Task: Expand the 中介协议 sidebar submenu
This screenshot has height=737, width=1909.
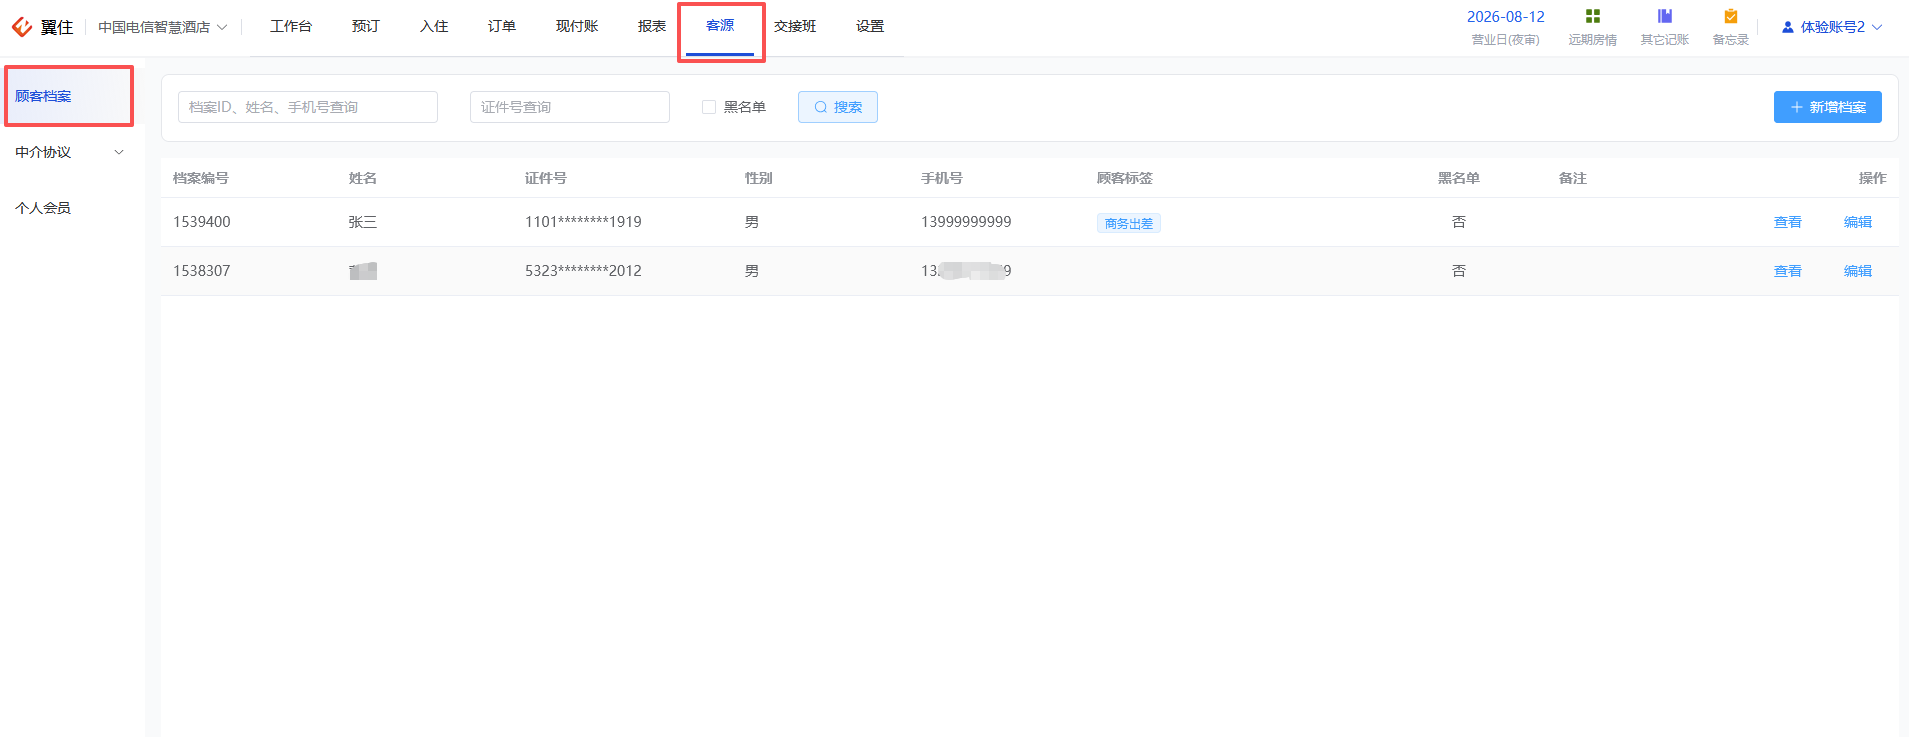Action: click(x=119, y=152)
